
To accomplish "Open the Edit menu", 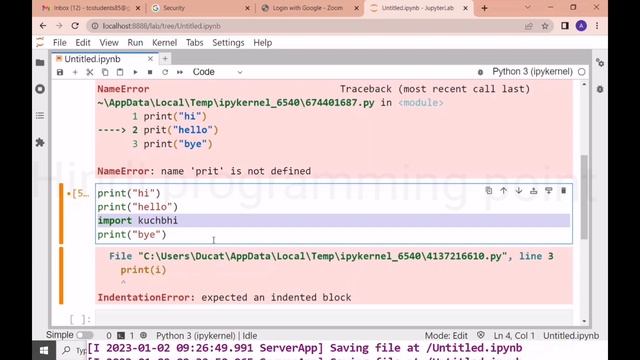I will 82,42.
